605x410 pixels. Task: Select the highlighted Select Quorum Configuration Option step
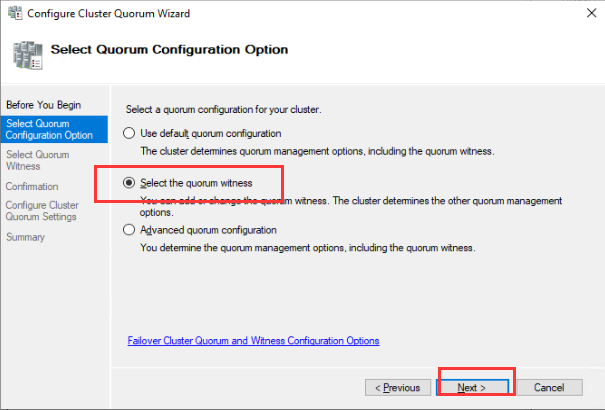[50, 129]
